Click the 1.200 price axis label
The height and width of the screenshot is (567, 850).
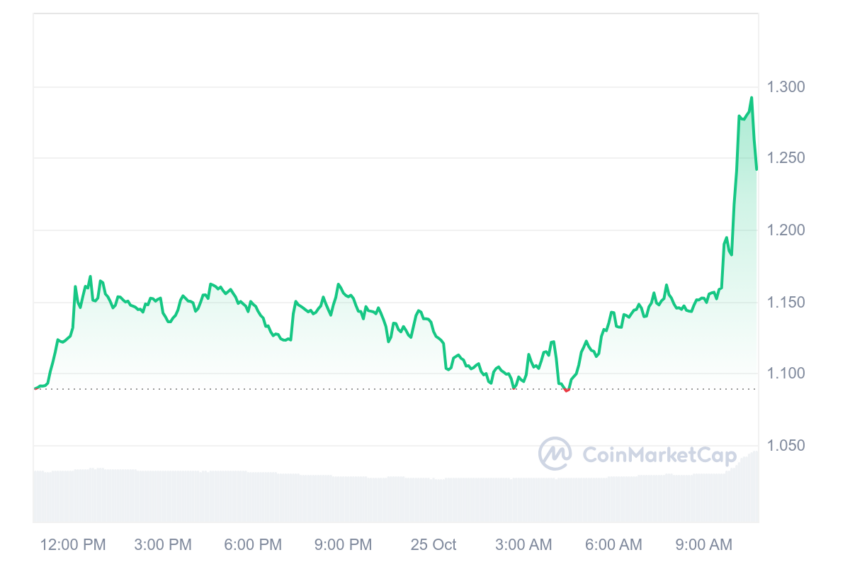(785, 230)
